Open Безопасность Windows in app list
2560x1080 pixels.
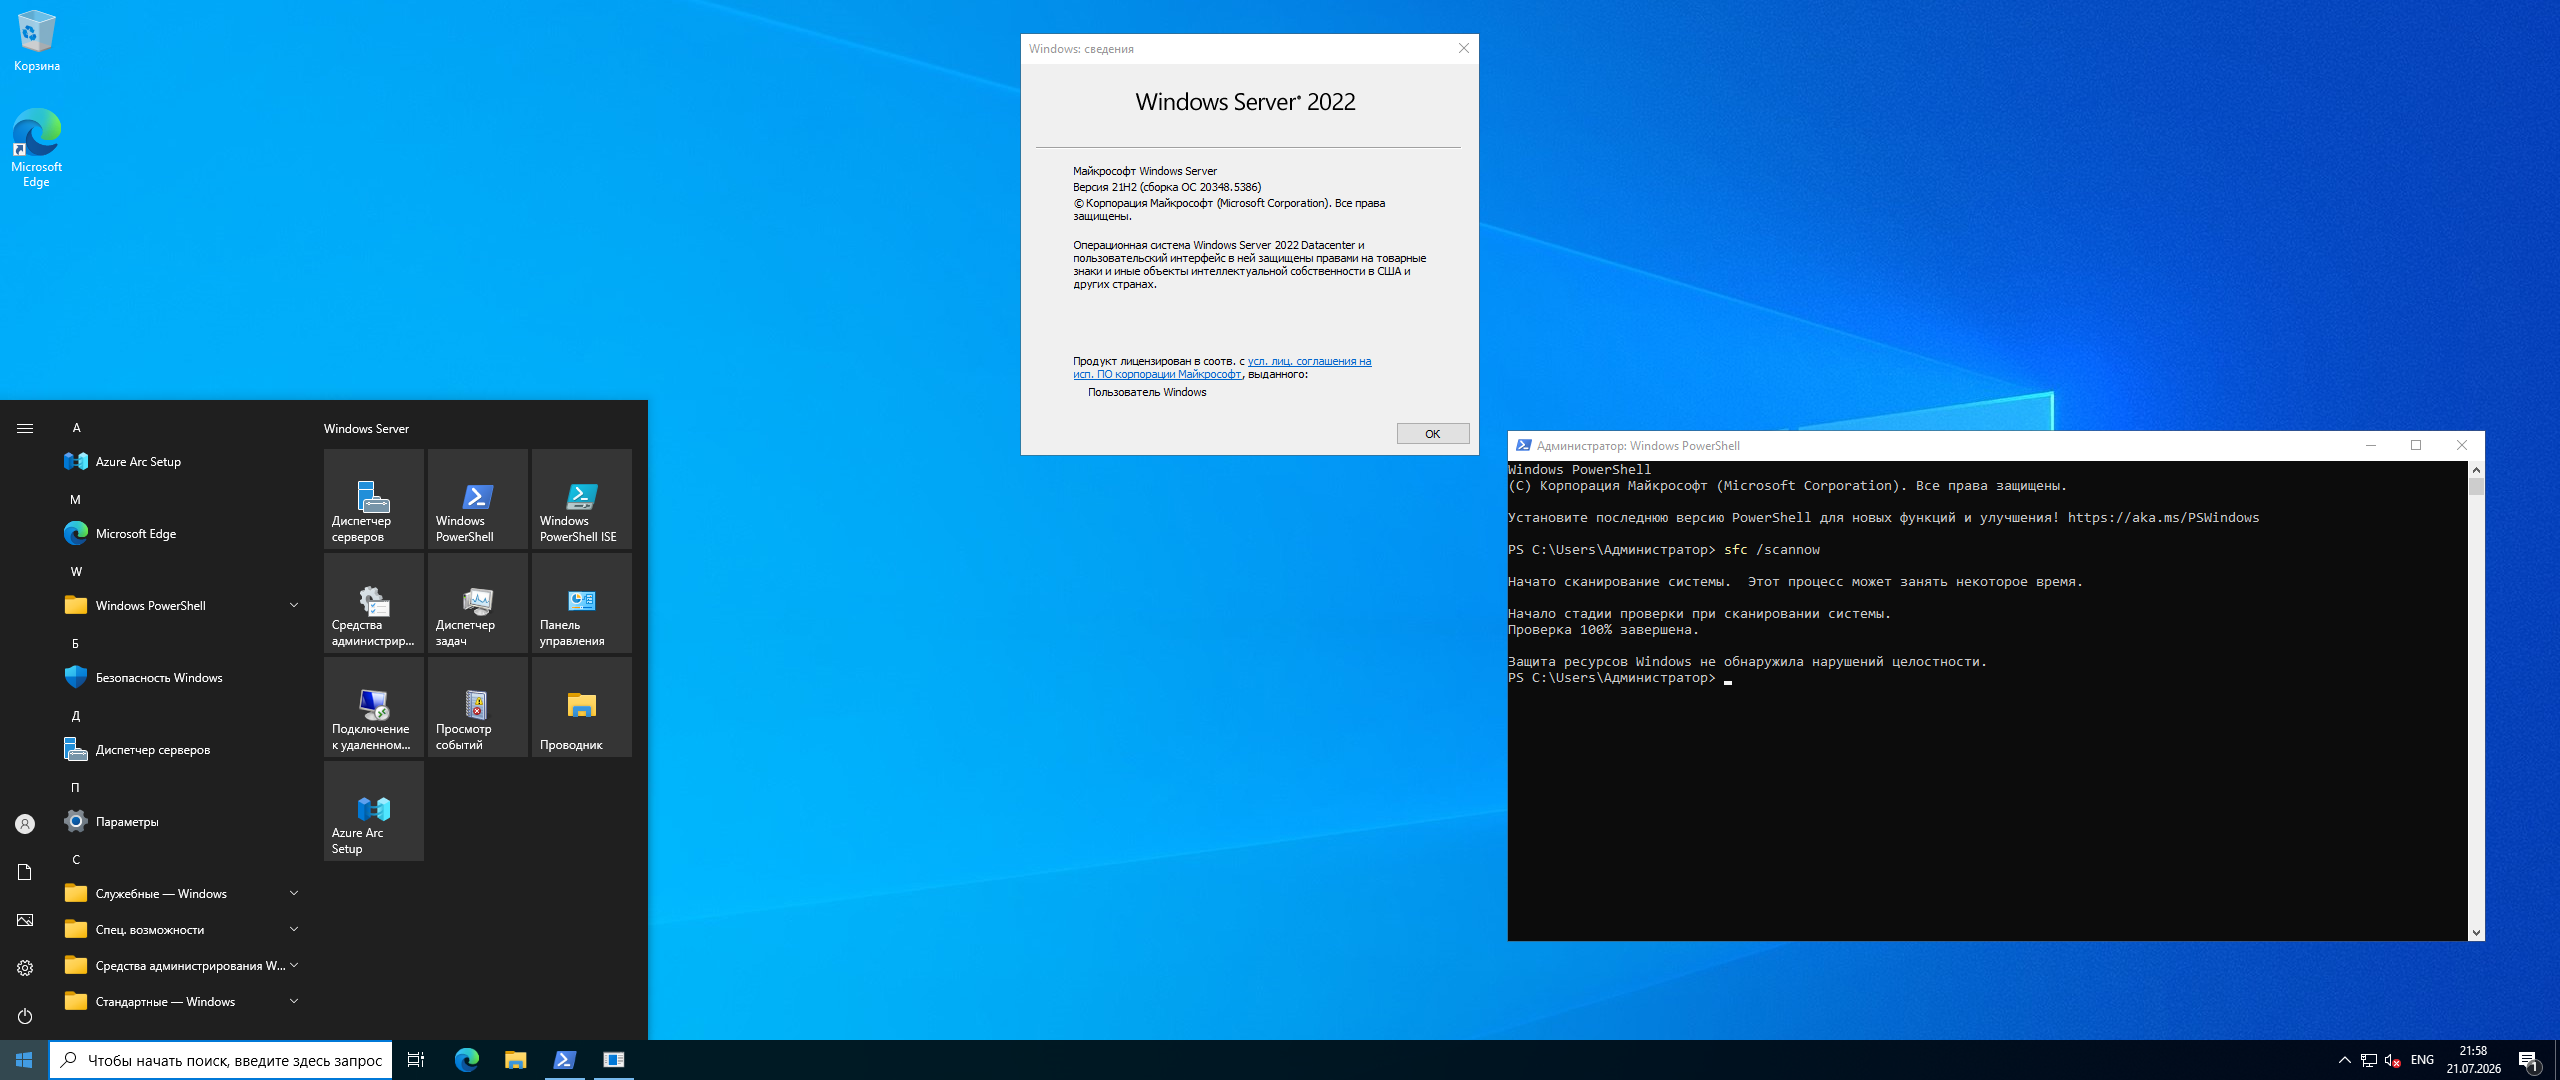(181, 677)
